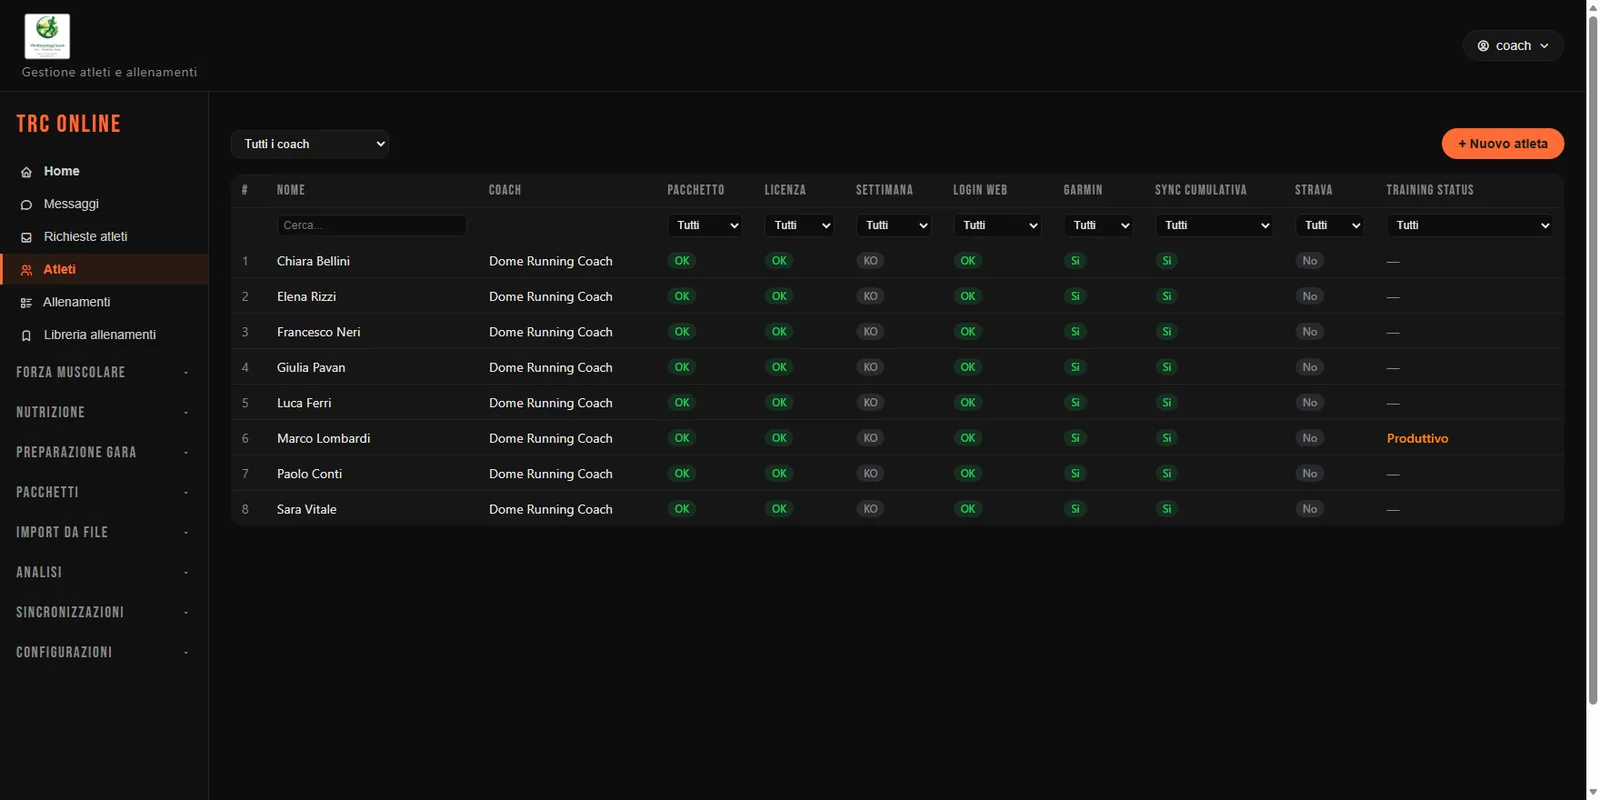Expand the Preparazione Gara sidebar section
This screenshot has height=800, width=1600.
tap(104, 452)
